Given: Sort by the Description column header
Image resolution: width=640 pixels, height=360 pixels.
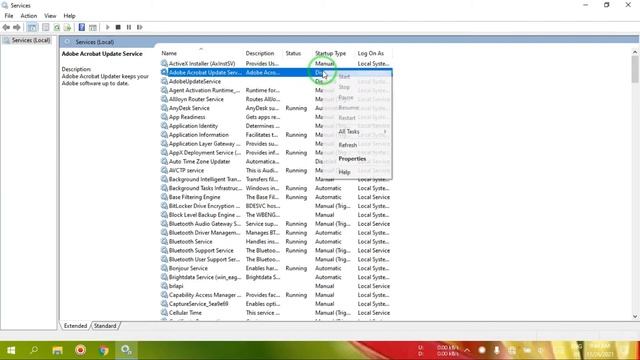Looking at the screenshot, I should pyautogui.click(x=260, y=53).
